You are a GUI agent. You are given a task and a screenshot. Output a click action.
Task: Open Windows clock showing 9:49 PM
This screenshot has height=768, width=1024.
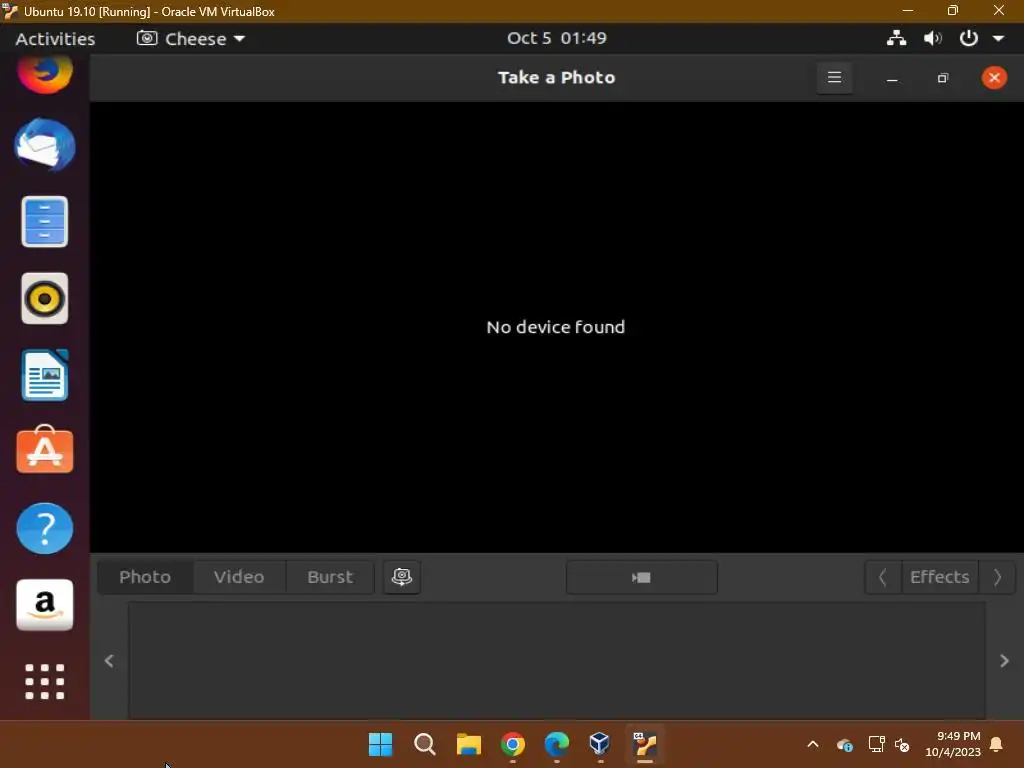click(x=953, y=744)
